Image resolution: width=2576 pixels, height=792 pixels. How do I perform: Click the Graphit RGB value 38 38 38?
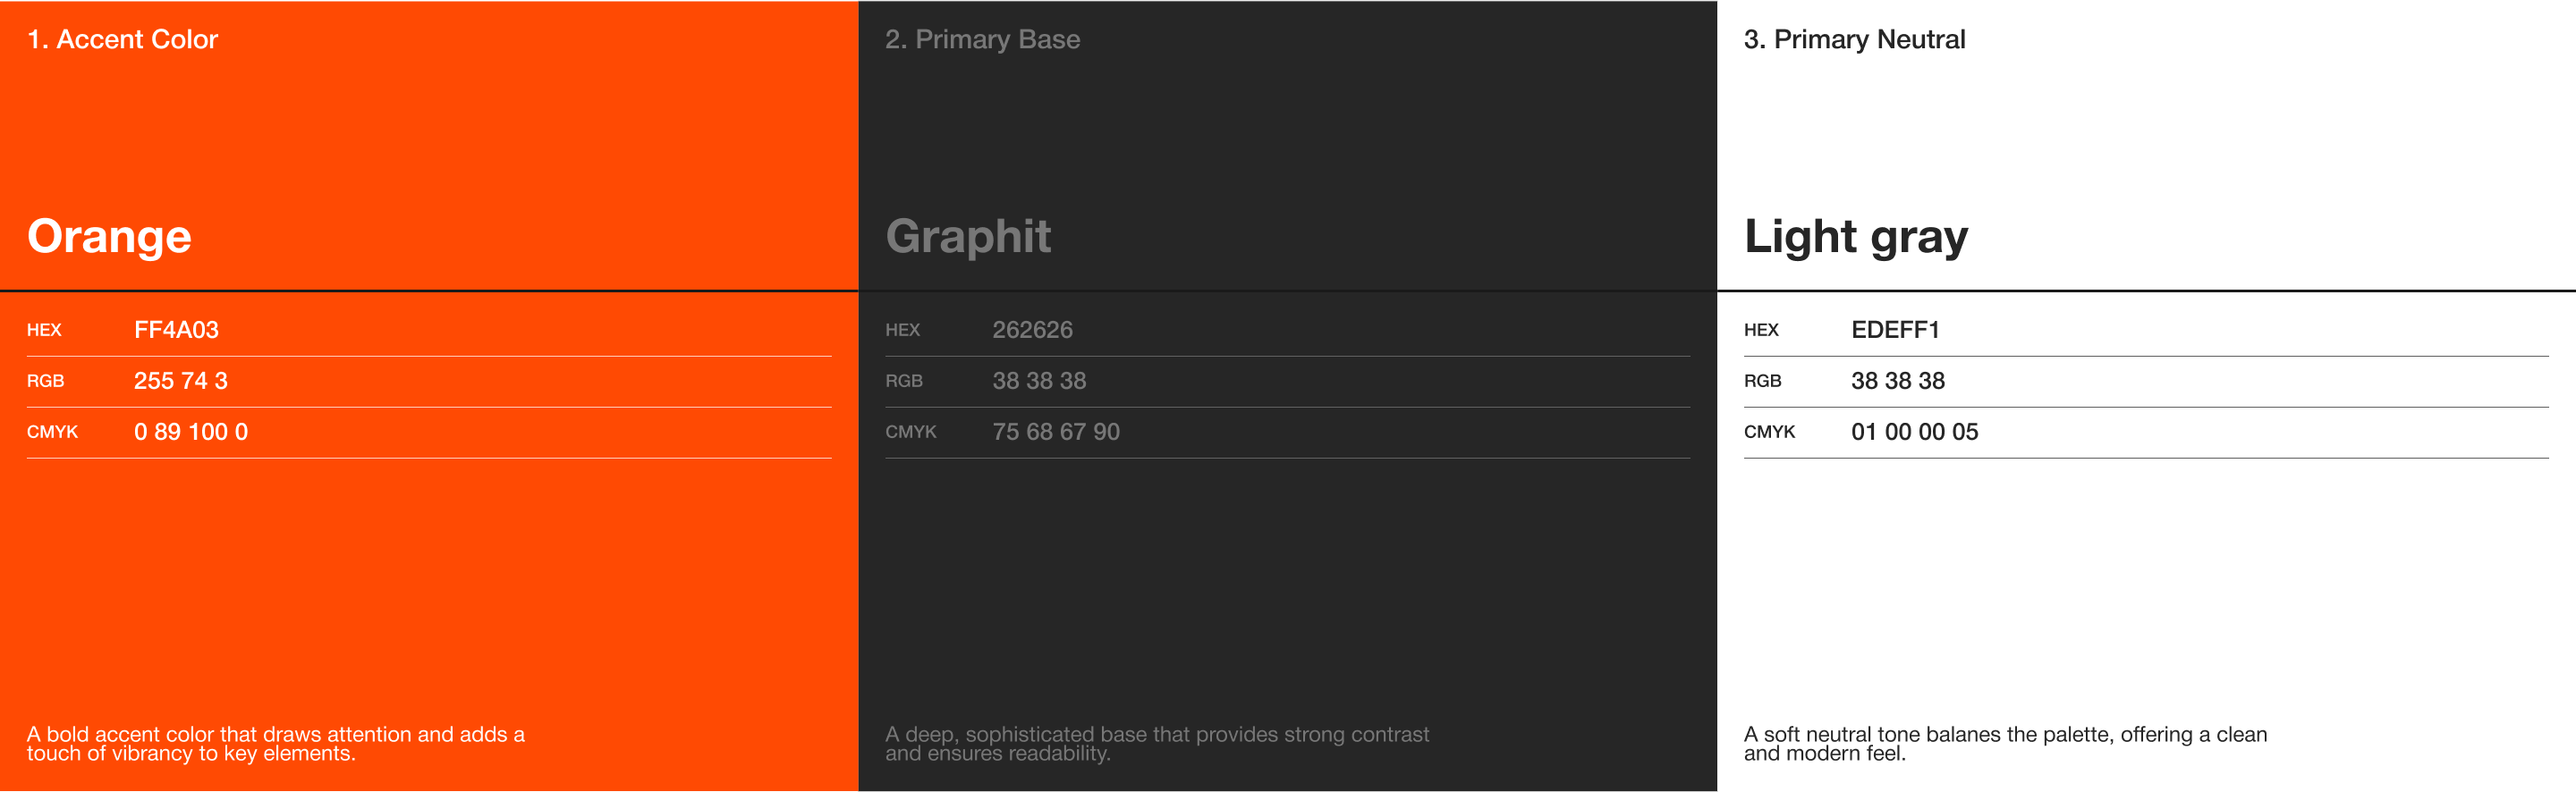click(x=1039, y=381)
